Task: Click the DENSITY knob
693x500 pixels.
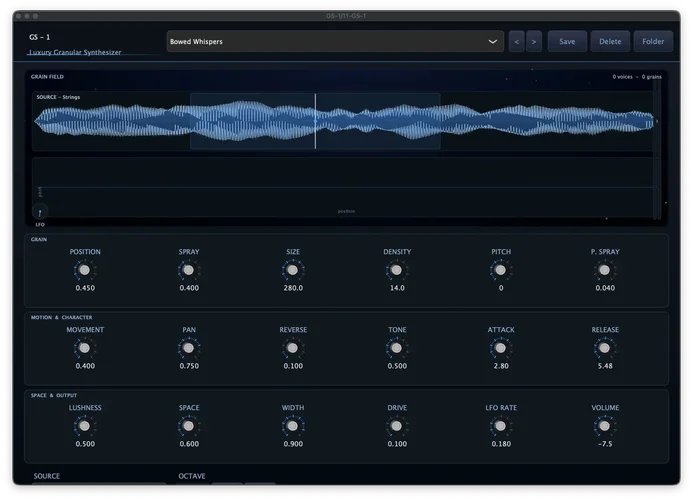Action: (396, 270)
